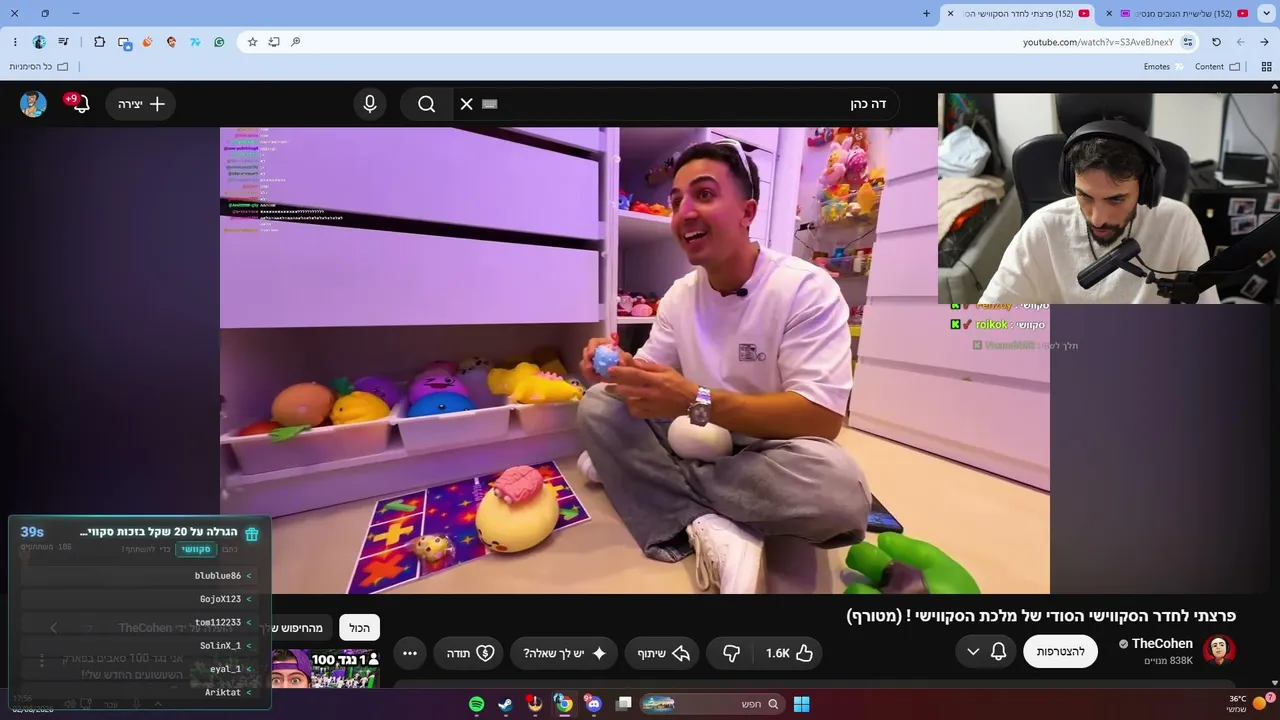Open YouTube notifications bell
Screen dimensions: 1280x720
[x=80, y=104]
